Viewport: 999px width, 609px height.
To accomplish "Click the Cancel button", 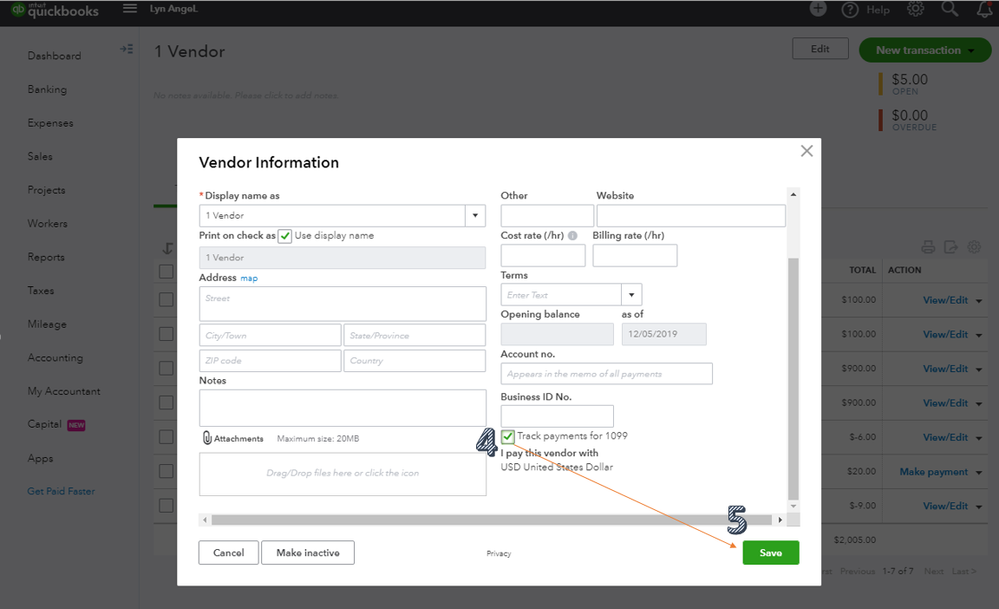I will point(229,552).
